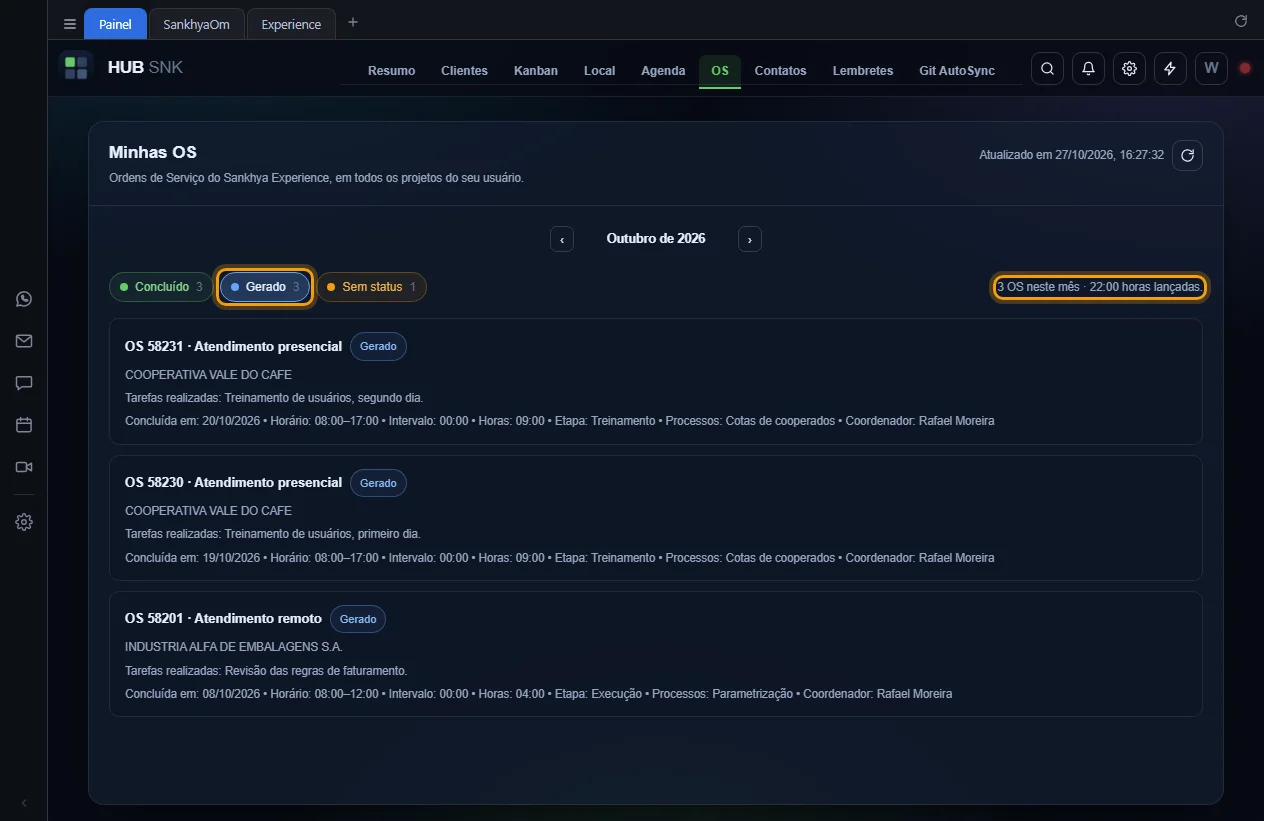Open the Agenda section
This screenshot has width=1264, height=821.
click(663, 71)
